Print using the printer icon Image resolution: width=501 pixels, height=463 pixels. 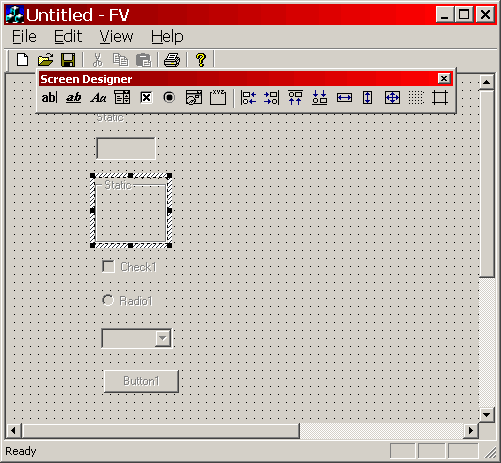tap(172, 60)
